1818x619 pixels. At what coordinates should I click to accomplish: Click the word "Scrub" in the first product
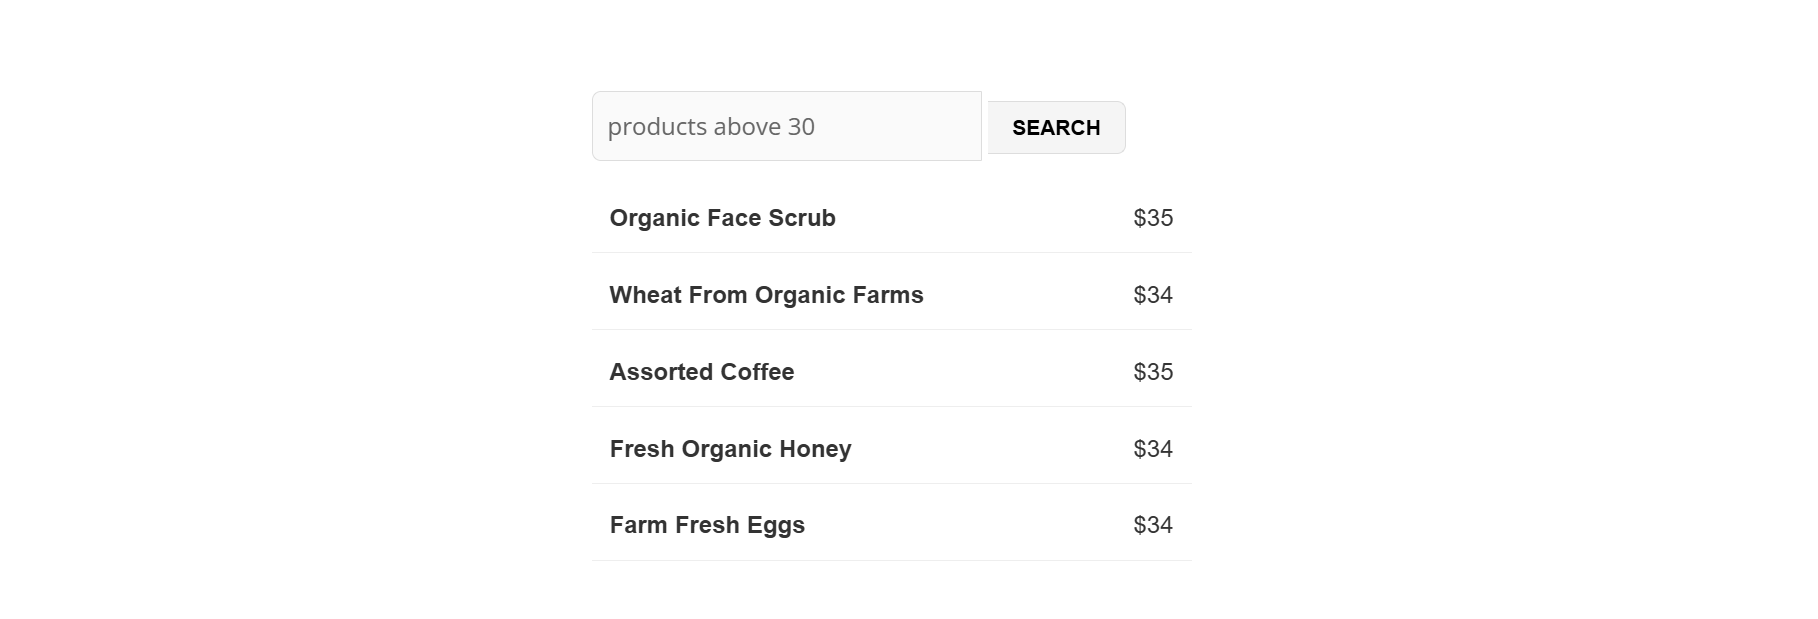[x=801, y=218]
